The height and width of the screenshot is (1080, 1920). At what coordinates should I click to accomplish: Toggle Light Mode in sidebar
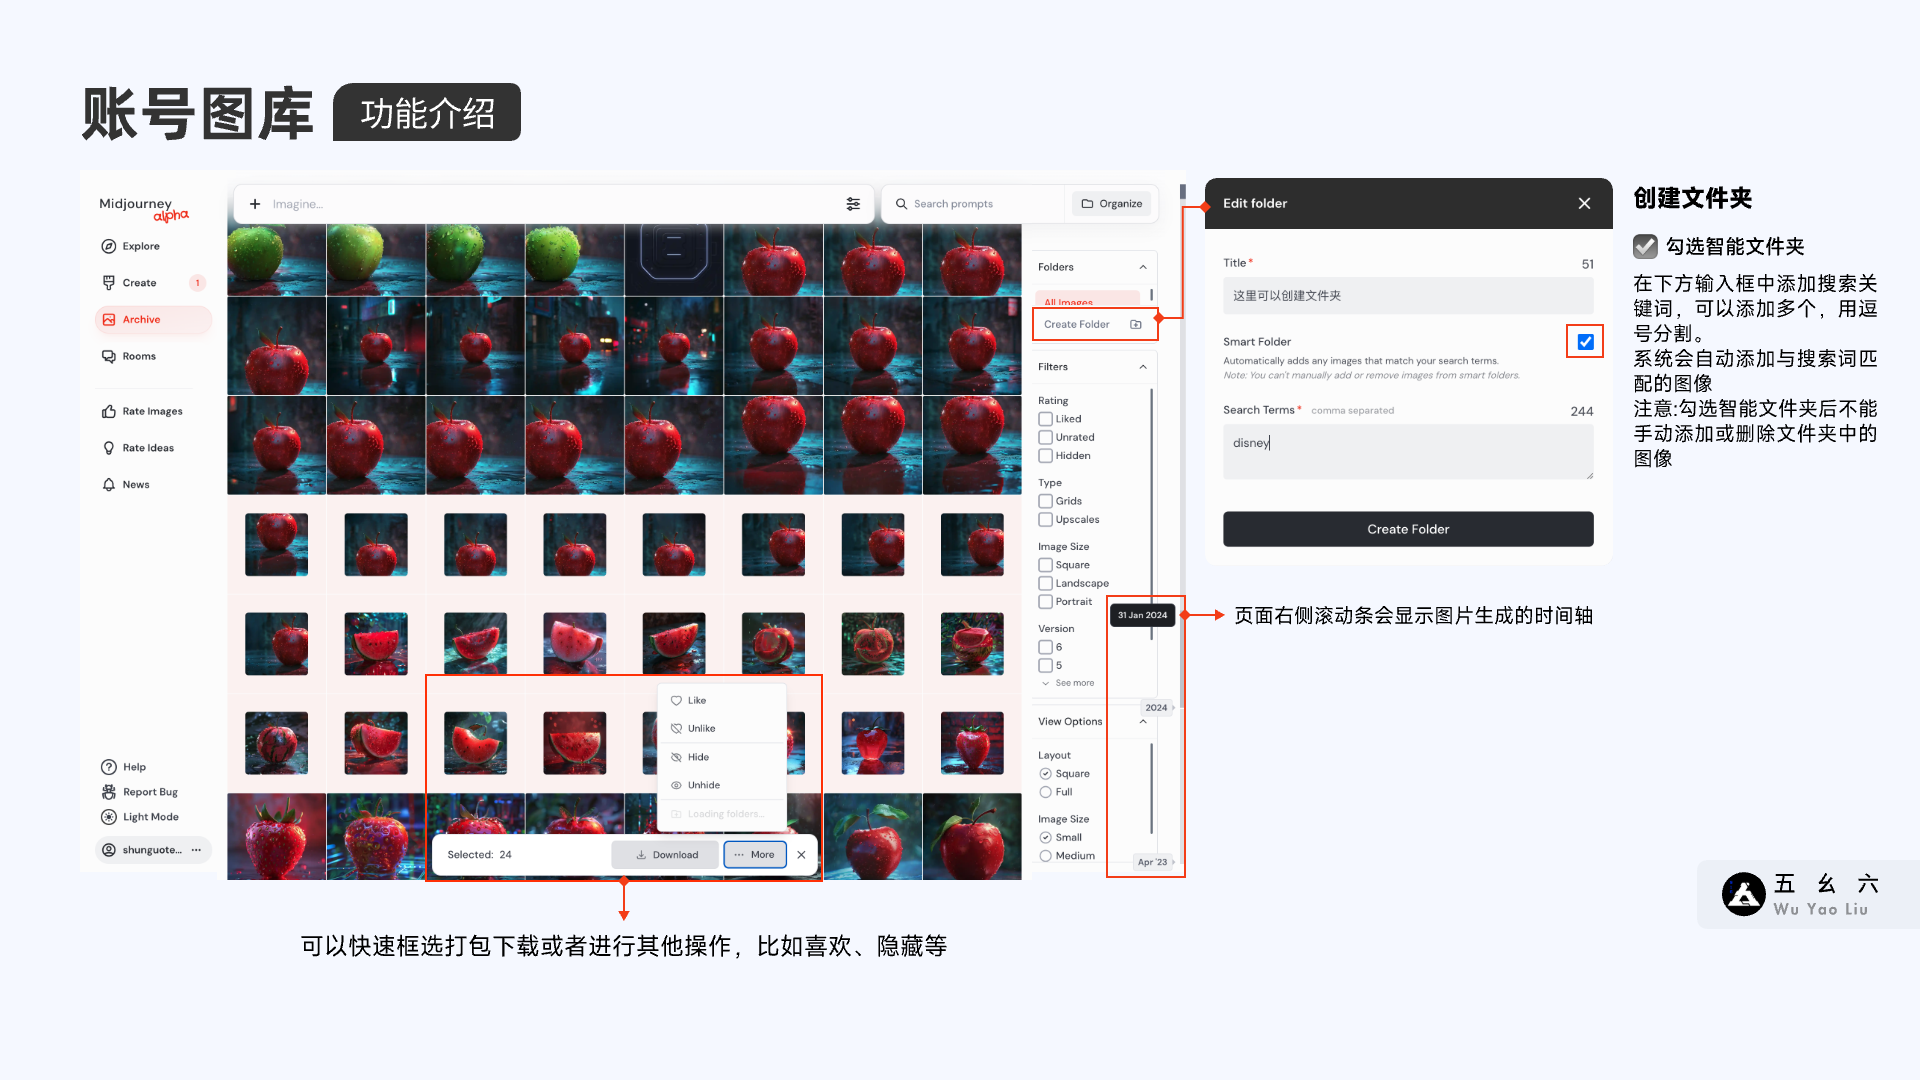[x=109, y=817]
